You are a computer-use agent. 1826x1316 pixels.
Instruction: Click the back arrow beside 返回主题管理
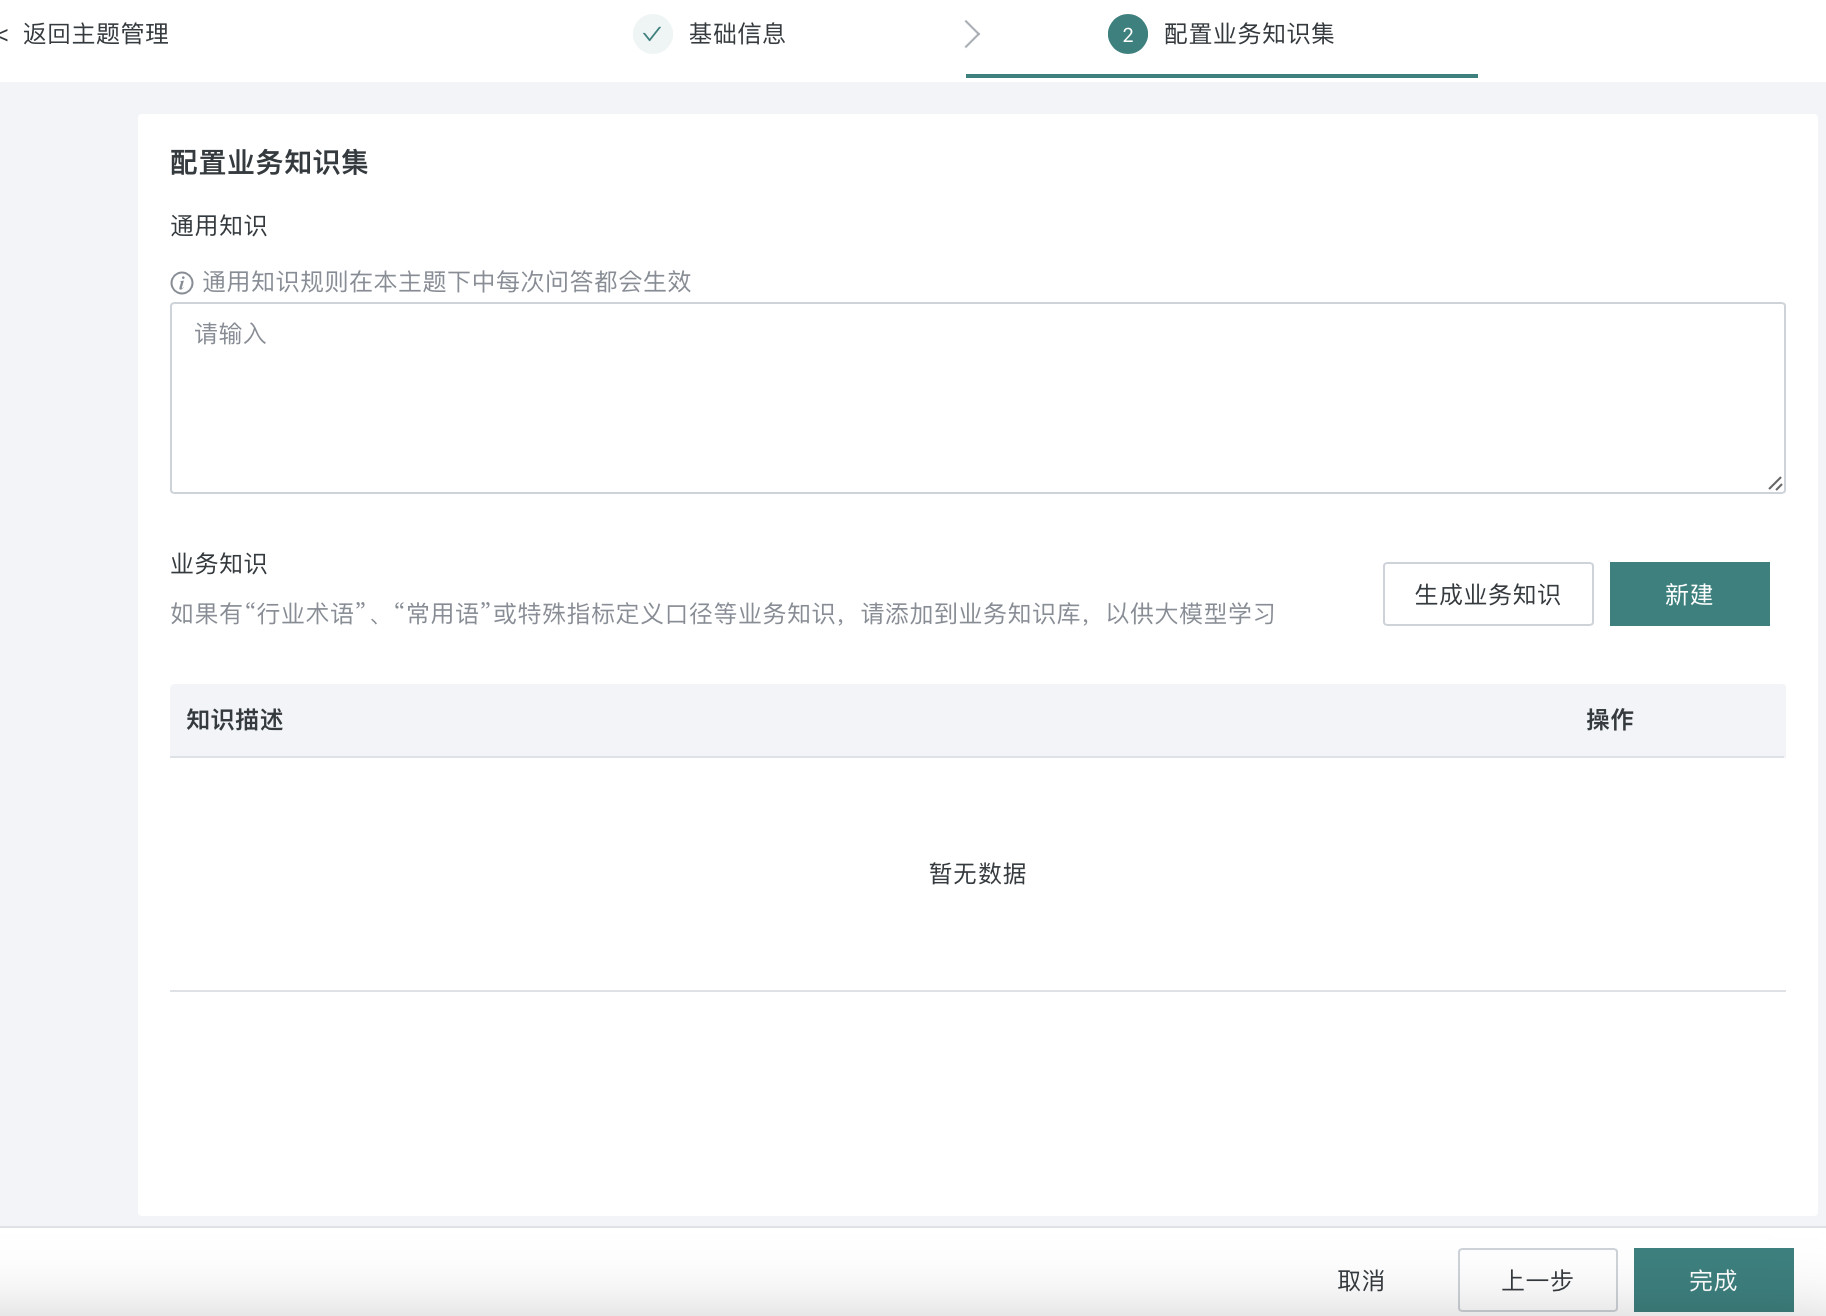(x=4, y=35)
